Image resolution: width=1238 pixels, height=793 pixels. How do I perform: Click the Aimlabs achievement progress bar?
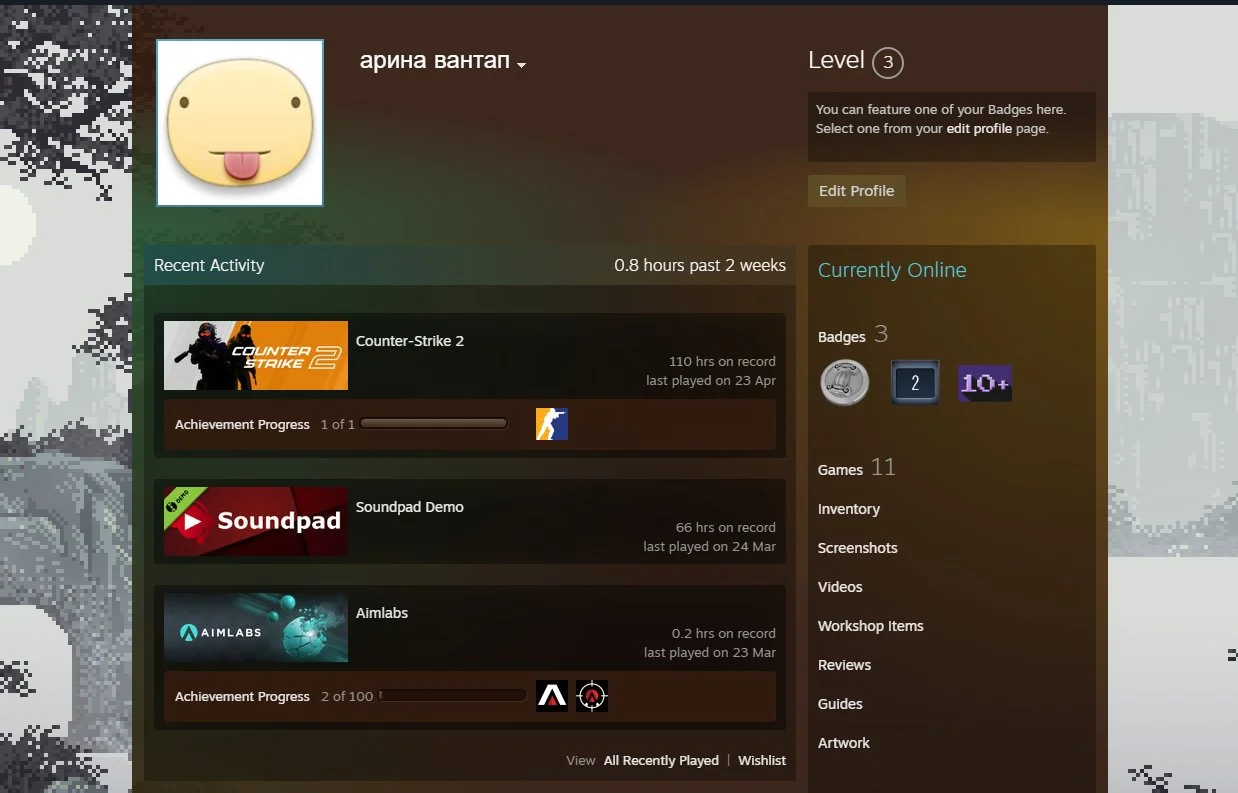[452, 696]
